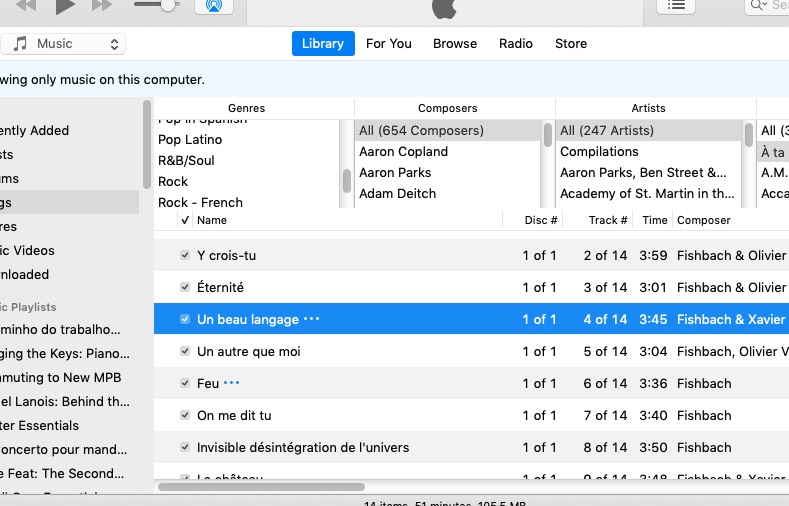This screenshot has height=506, width=789.
Task: Click the 3:59 time of Y crois-tu
Action: coord(653,256)
